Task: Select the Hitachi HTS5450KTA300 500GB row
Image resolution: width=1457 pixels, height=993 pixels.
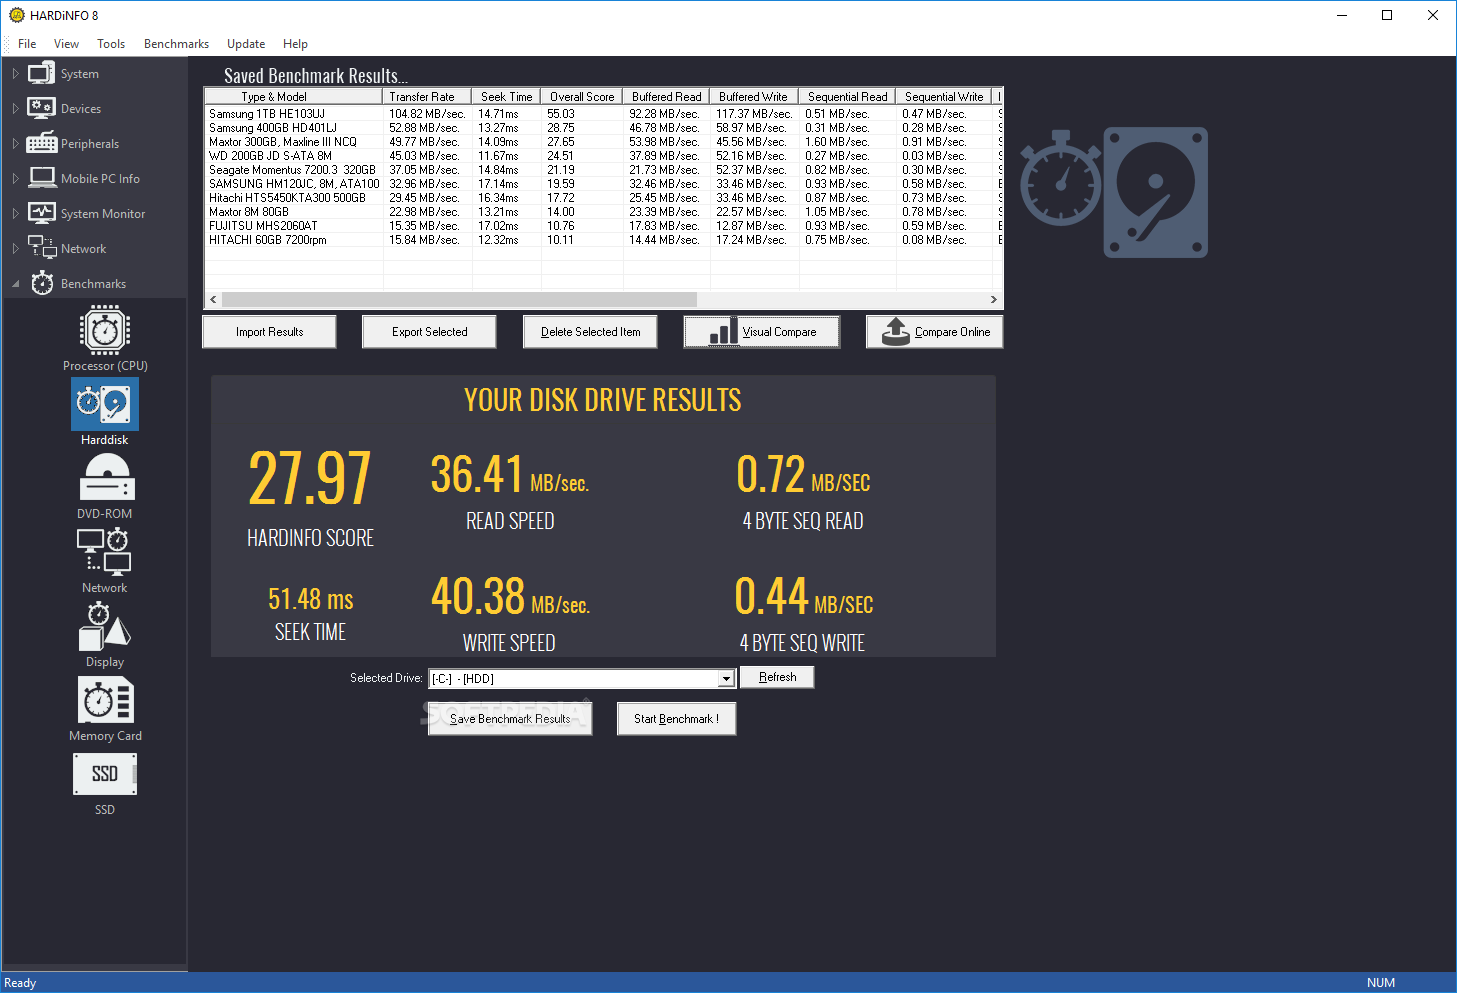Action: (x=603, y=198)
